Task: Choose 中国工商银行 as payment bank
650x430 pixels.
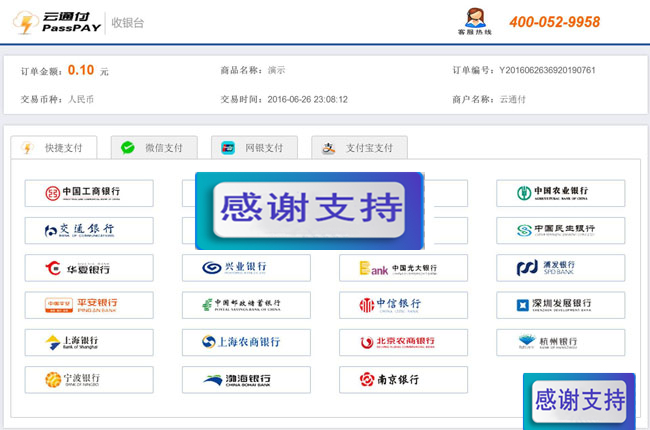Action: (89, 193)
